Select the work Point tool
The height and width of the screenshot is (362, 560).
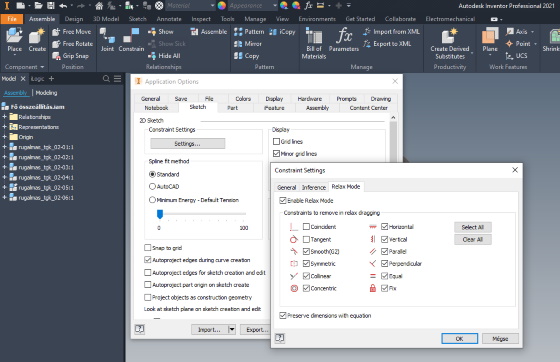[518, 44]
